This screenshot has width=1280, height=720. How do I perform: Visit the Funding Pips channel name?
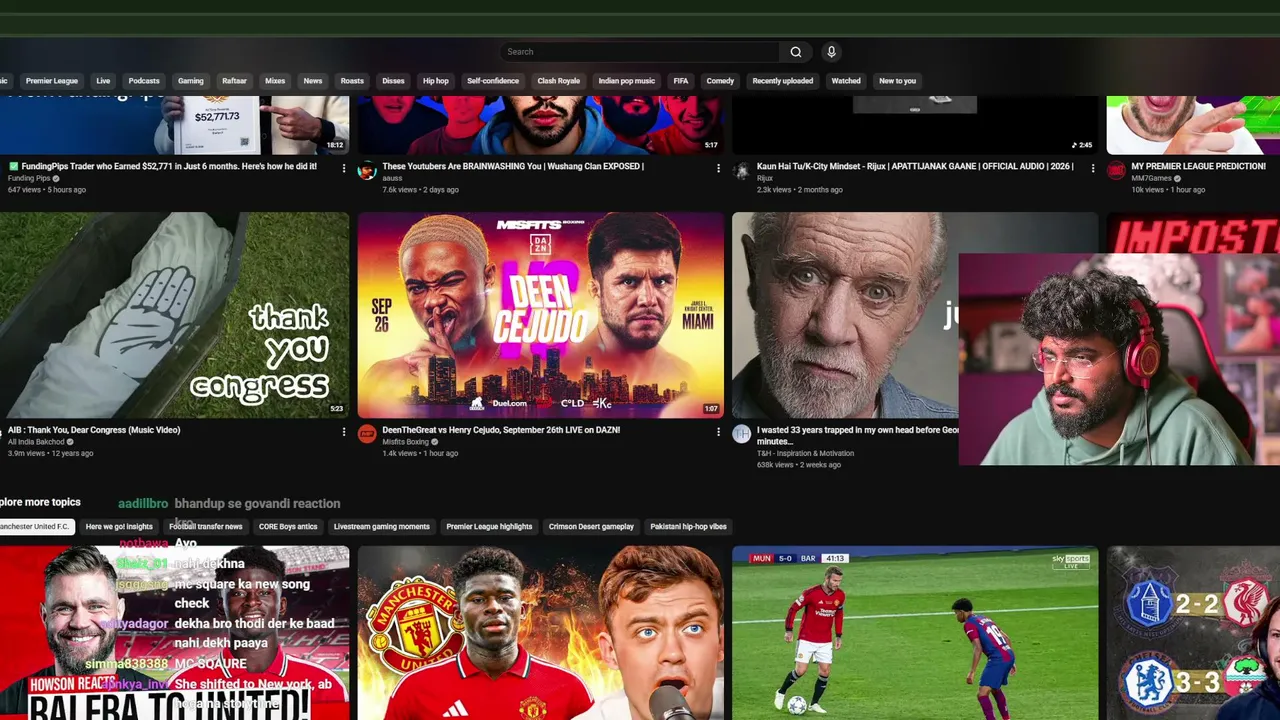coord(29,179)
